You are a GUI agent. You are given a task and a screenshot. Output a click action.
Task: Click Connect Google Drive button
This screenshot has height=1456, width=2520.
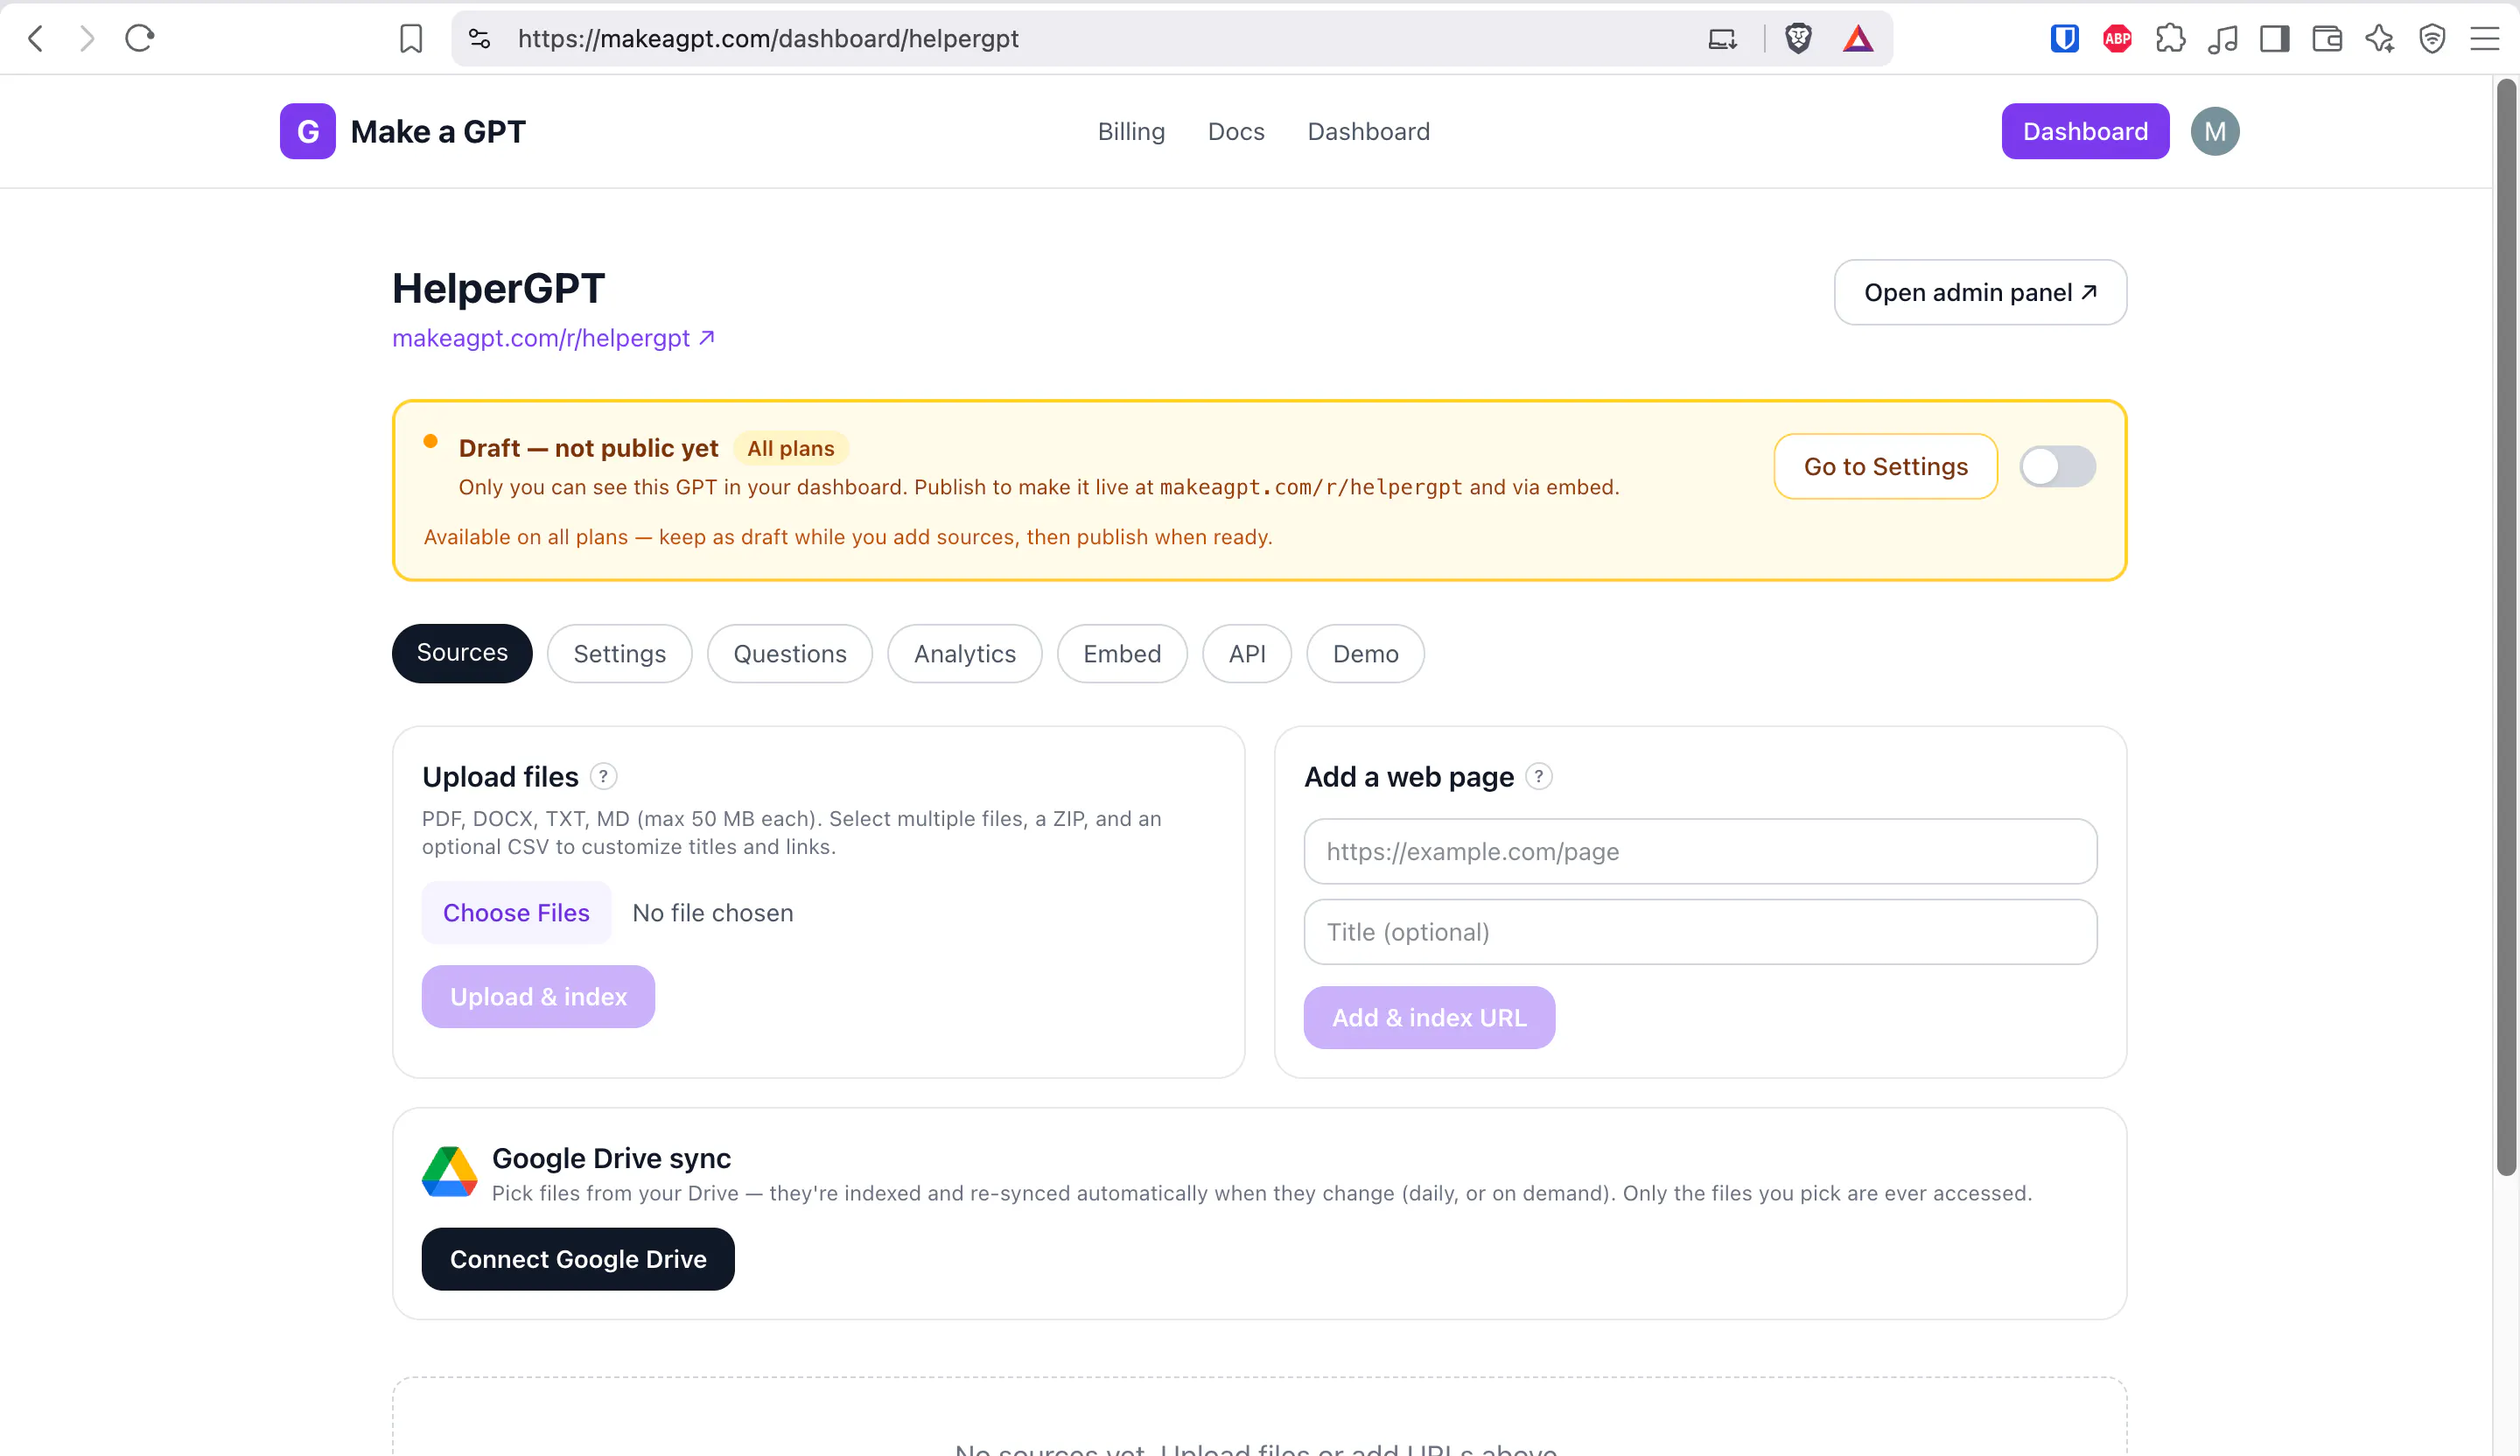pos(578,1260)
